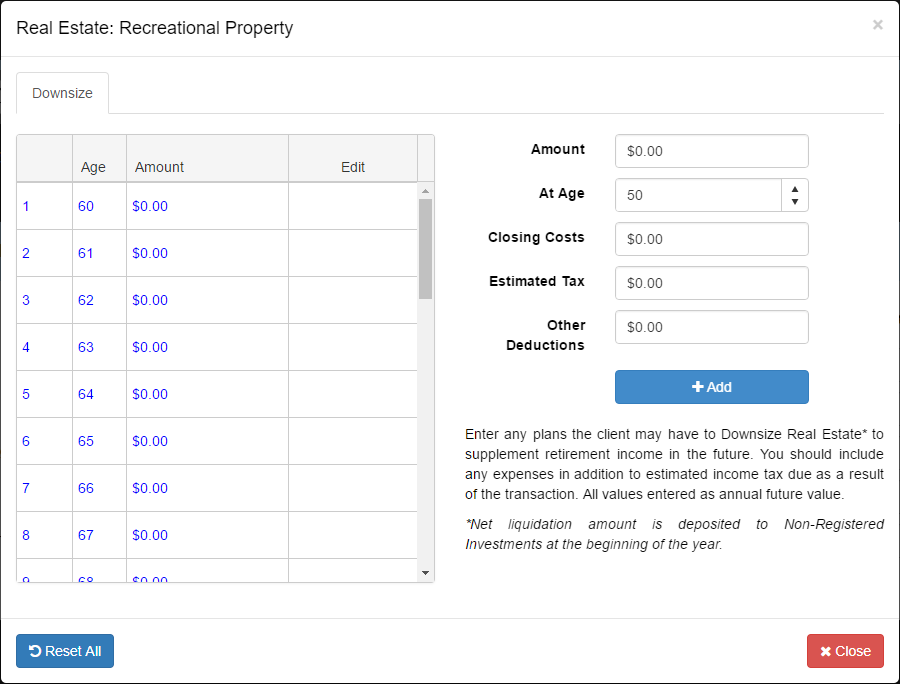Click the red Close button

tap(845, 651)
